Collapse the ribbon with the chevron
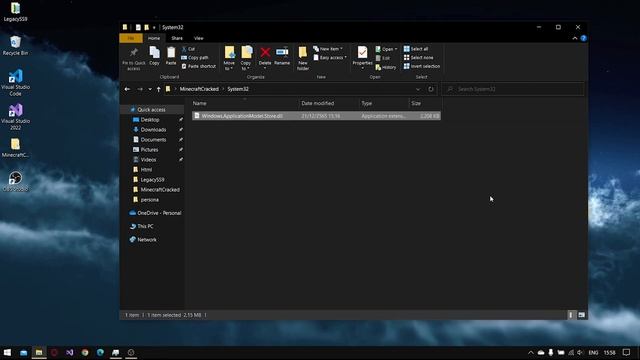This screenshot has width=640, height=360. click(575, 38)
